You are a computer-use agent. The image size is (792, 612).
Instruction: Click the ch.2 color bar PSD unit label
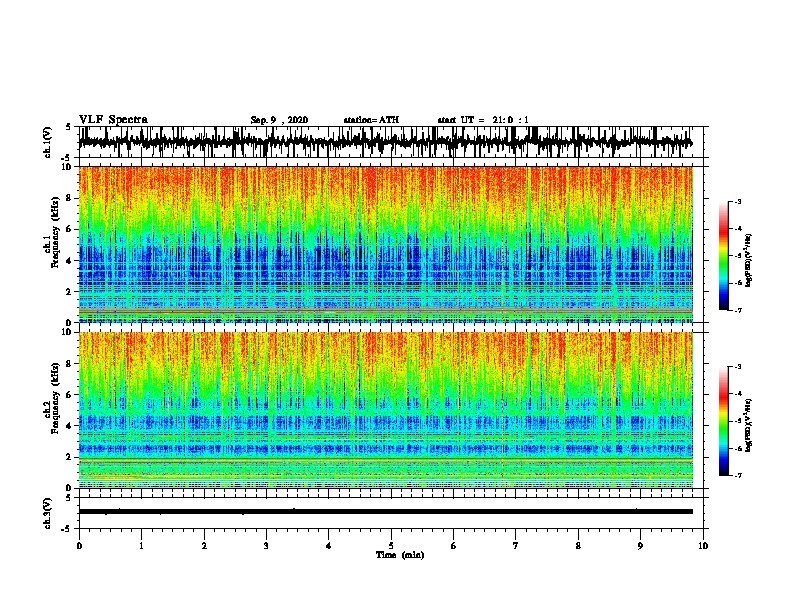749,425
